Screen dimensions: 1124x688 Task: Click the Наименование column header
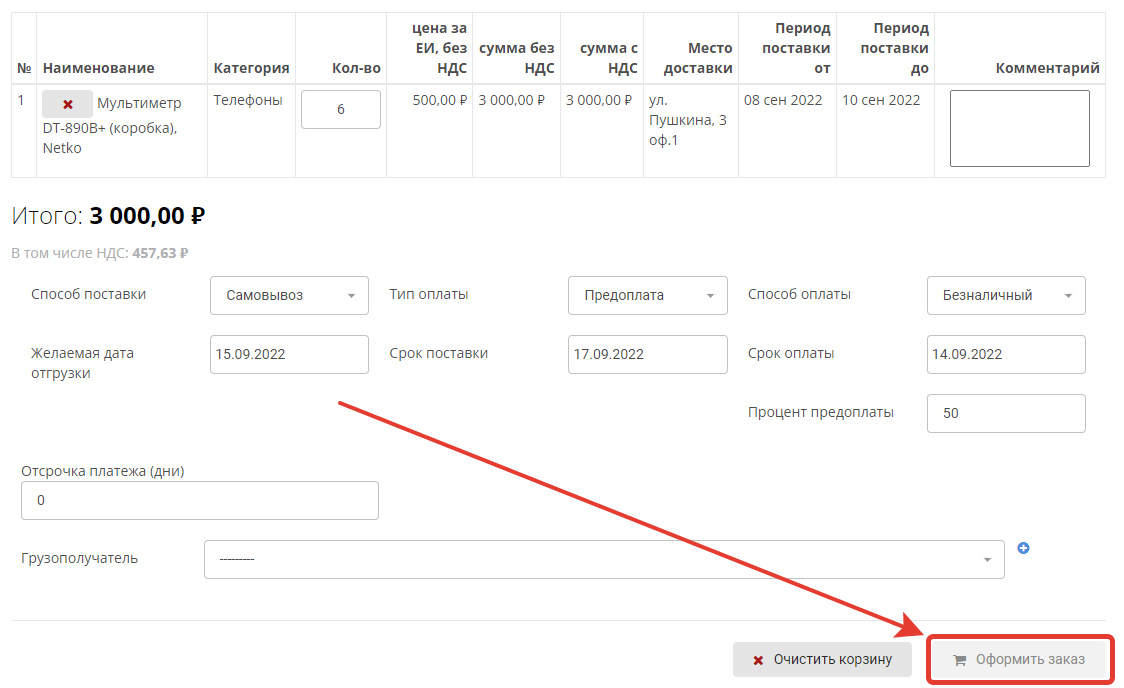[98, 68]
